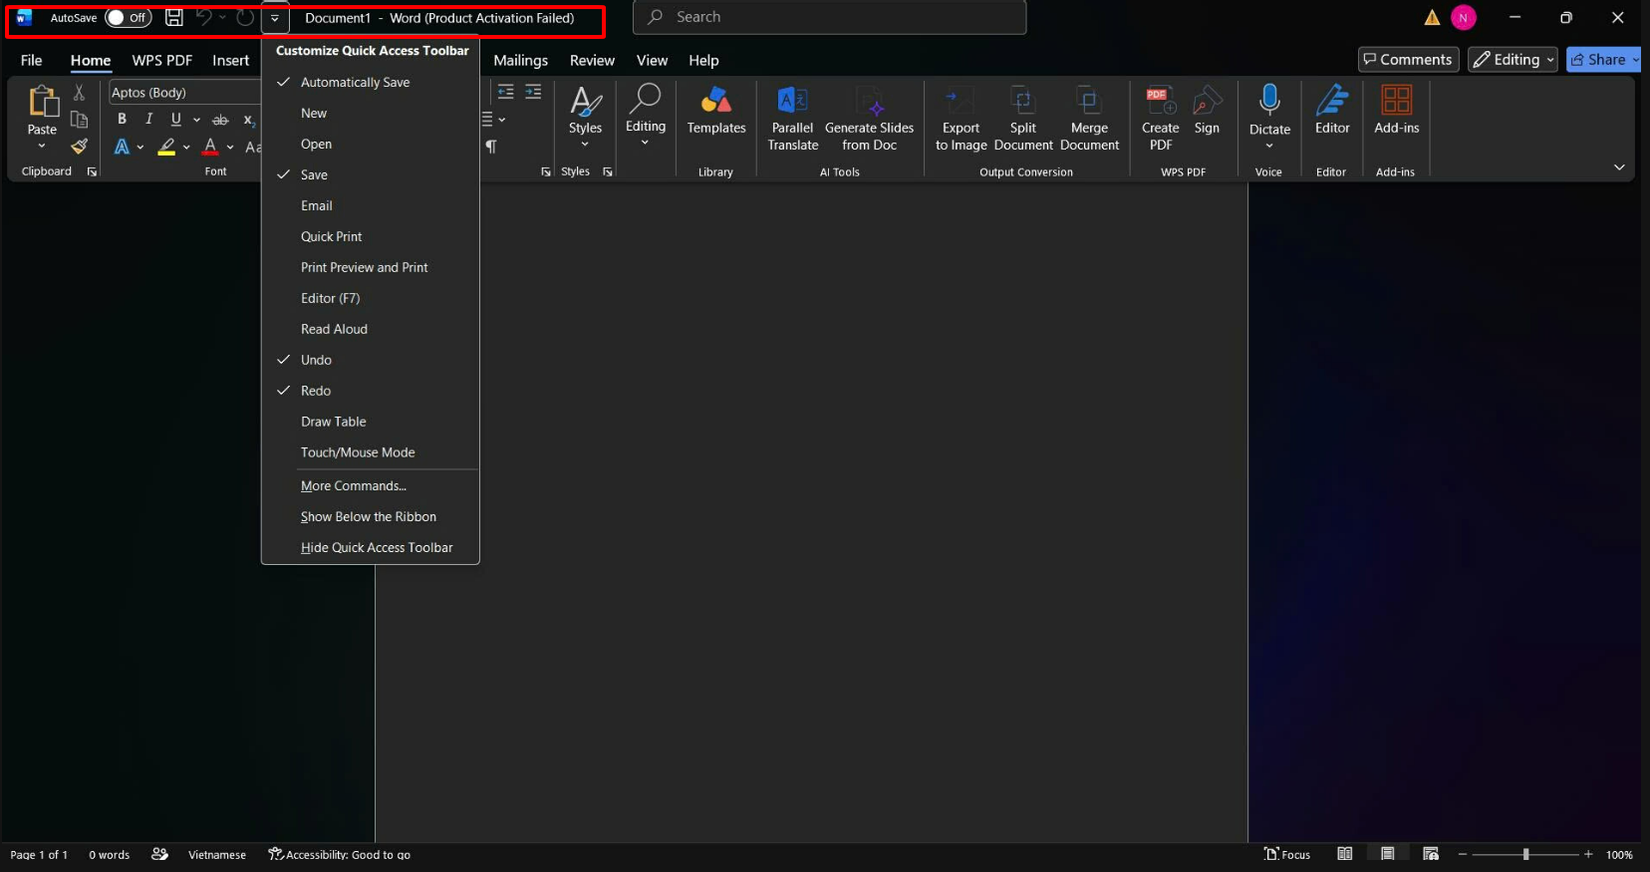Click the Save icon in title bar
1650x872 pixels.
(174, 17)
